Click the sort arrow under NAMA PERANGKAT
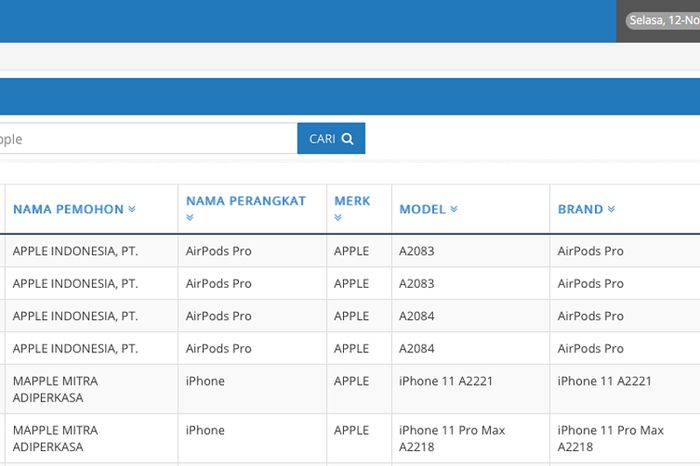This screenshot has height=466, width=700. [190, 218]
